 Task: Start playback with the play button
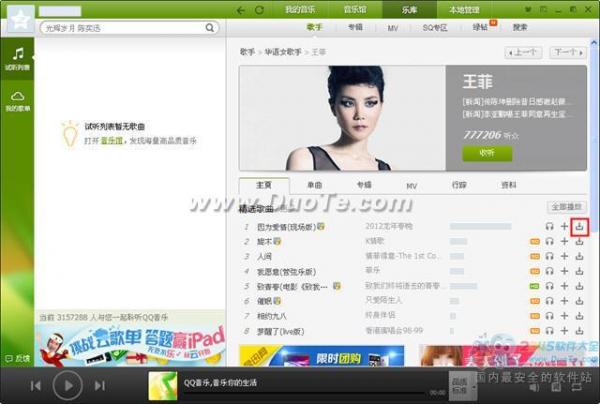[68, 386]
